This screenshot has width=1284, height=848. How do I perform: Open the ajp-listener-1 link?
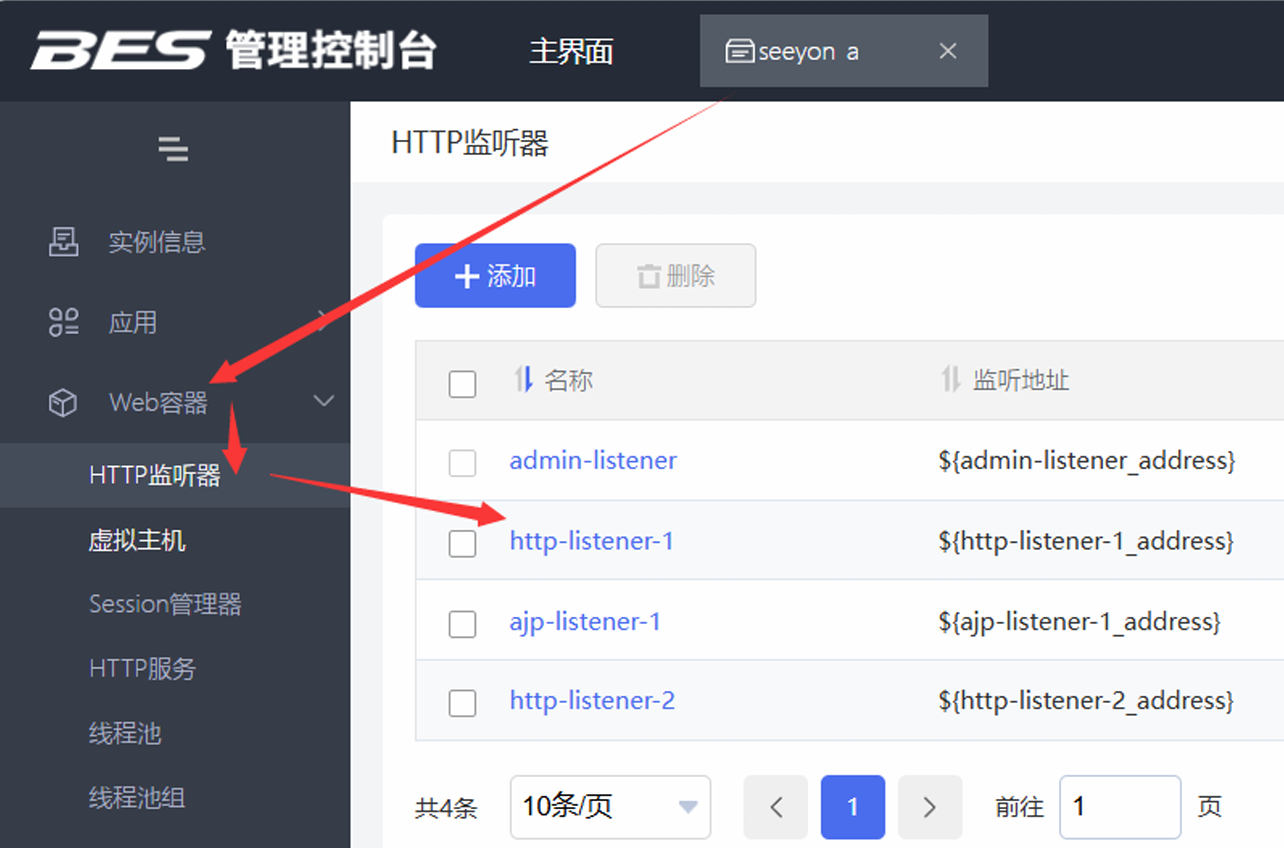tap(585, 621)
